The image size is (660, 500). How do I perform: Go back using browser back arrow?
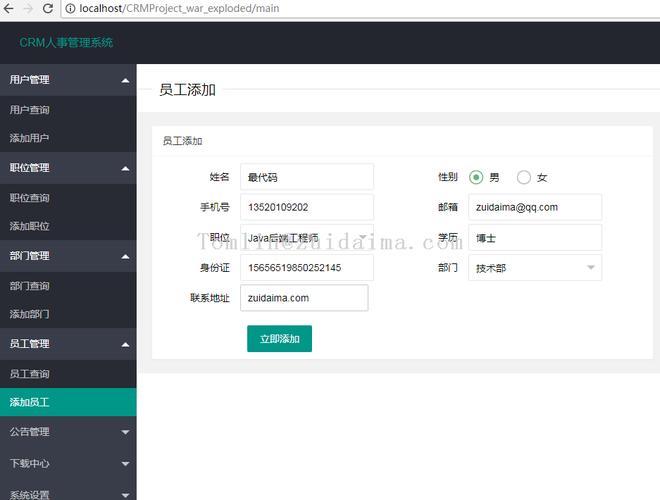[x=9, y=8]
